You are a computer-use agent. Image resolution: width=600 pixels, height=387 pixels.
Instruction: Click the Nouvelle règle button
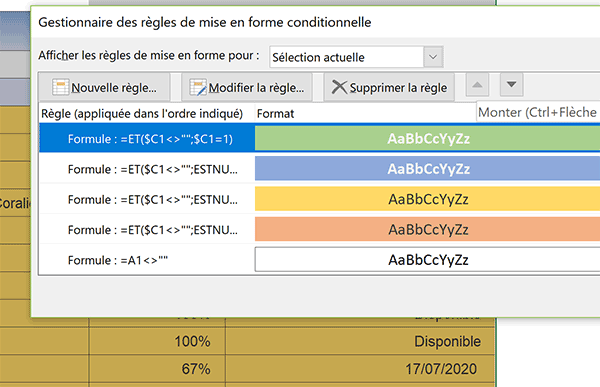(104, 88)
